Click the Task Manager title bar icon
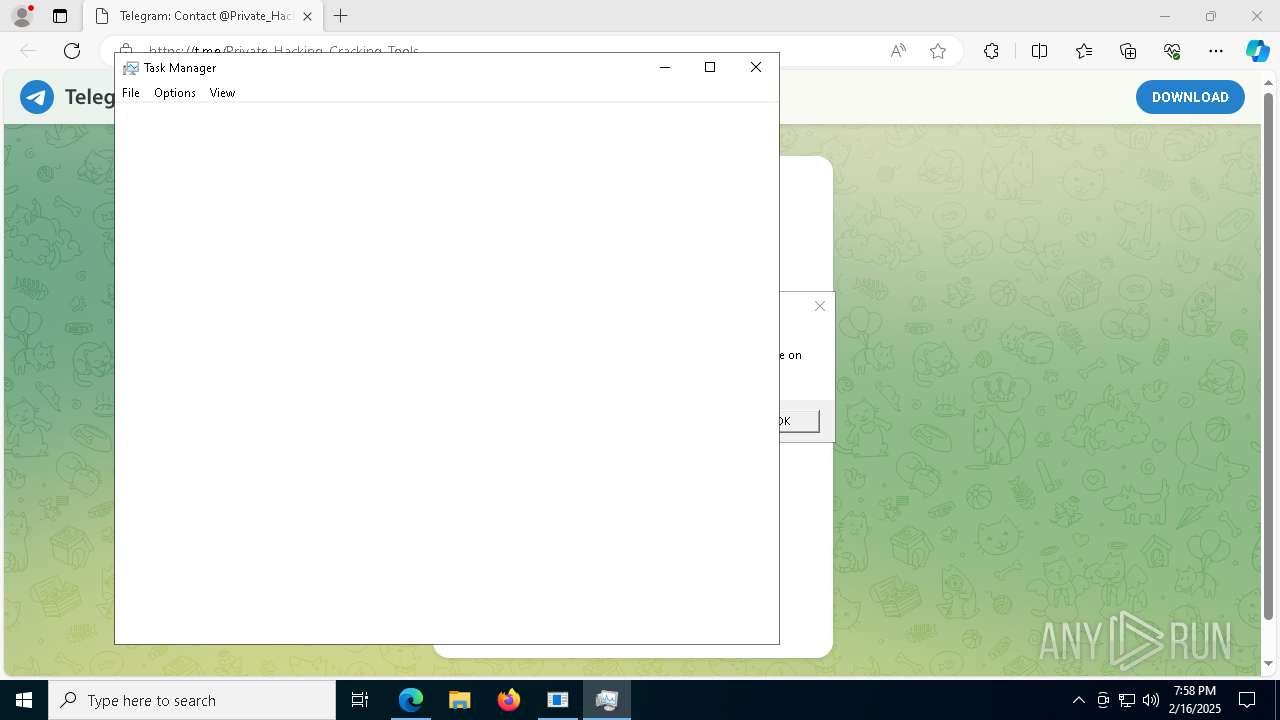 [130, 68]
